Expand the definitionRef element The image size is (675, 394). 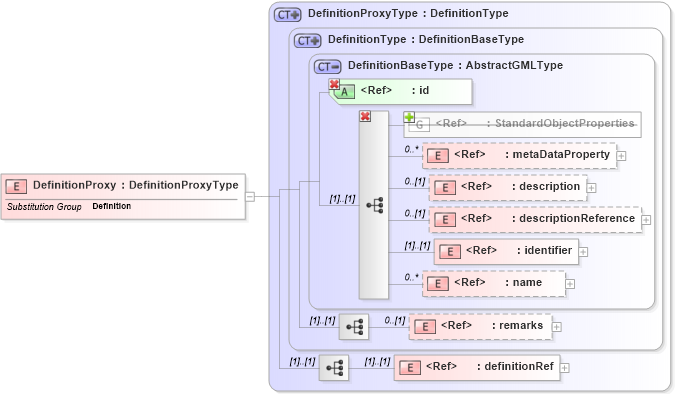tap(565, 368)
